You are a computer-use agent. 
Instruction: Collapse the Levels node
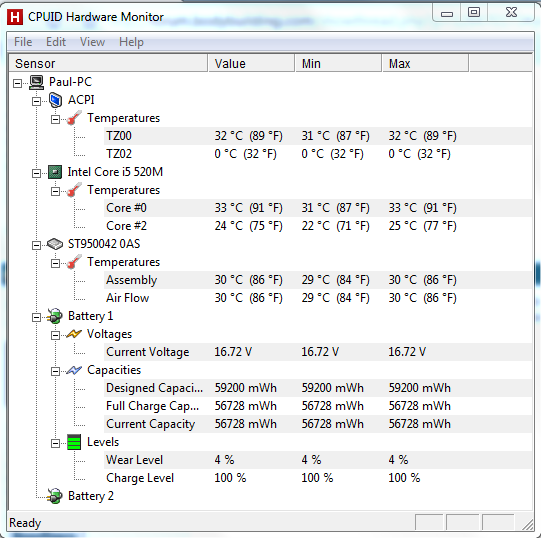tap(55, 443)
